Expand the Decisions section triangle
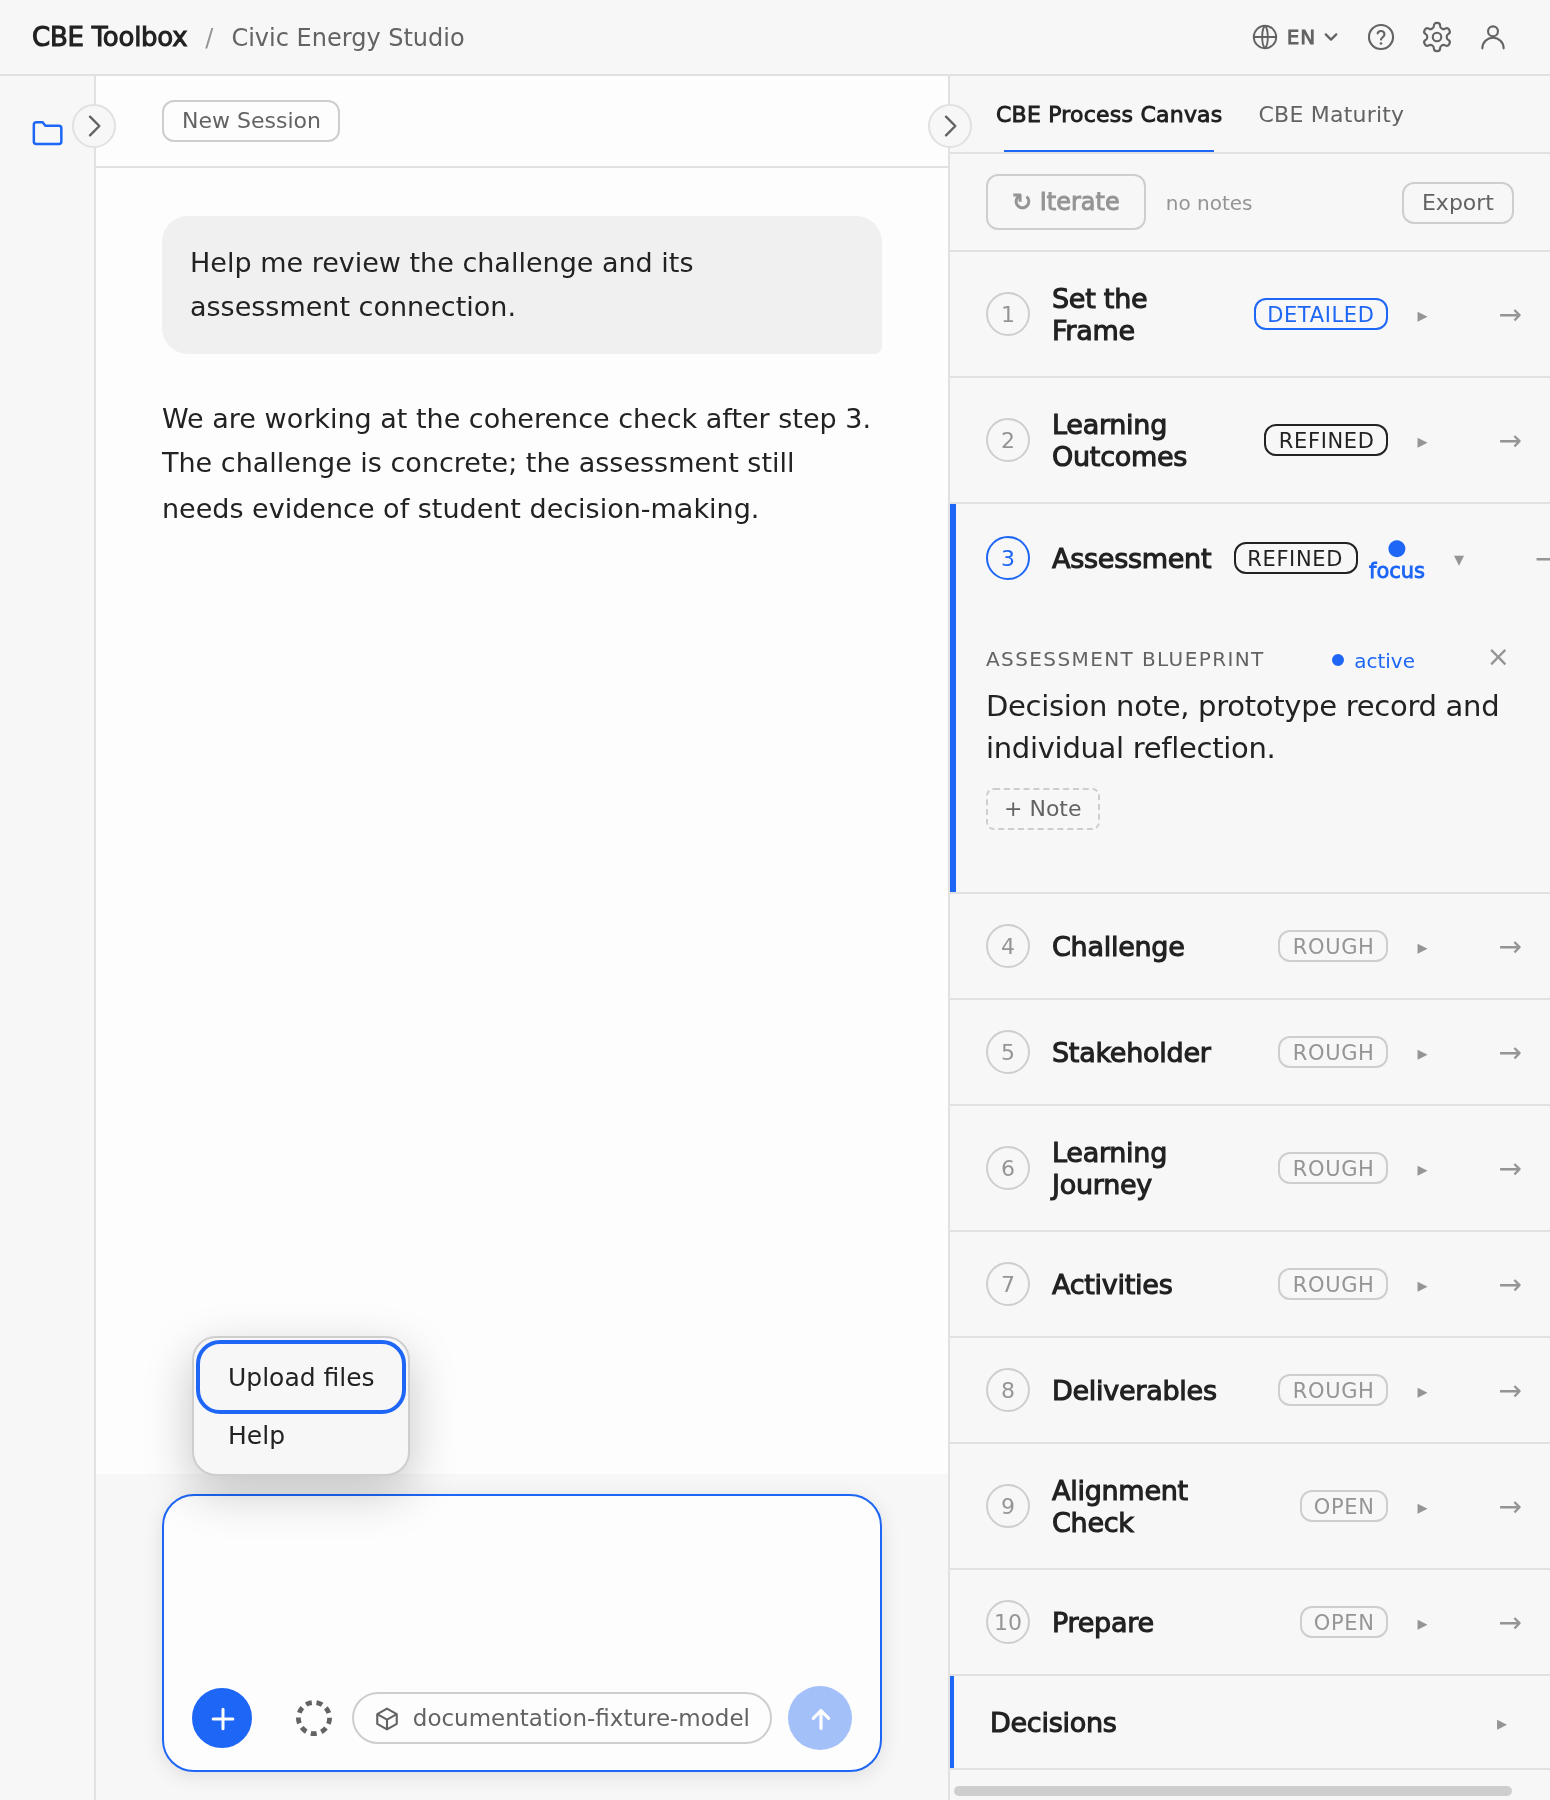Image resolution: width=1550 pixels, height=1800 pixels. coord(1501,1724)
